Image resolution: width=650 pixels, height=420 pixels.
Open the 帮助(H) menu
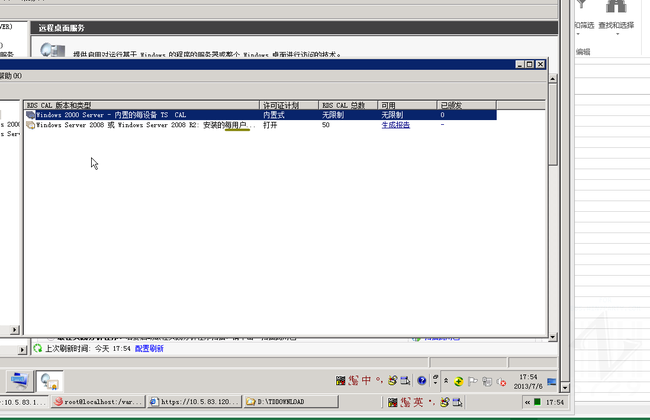click(11, 75)
